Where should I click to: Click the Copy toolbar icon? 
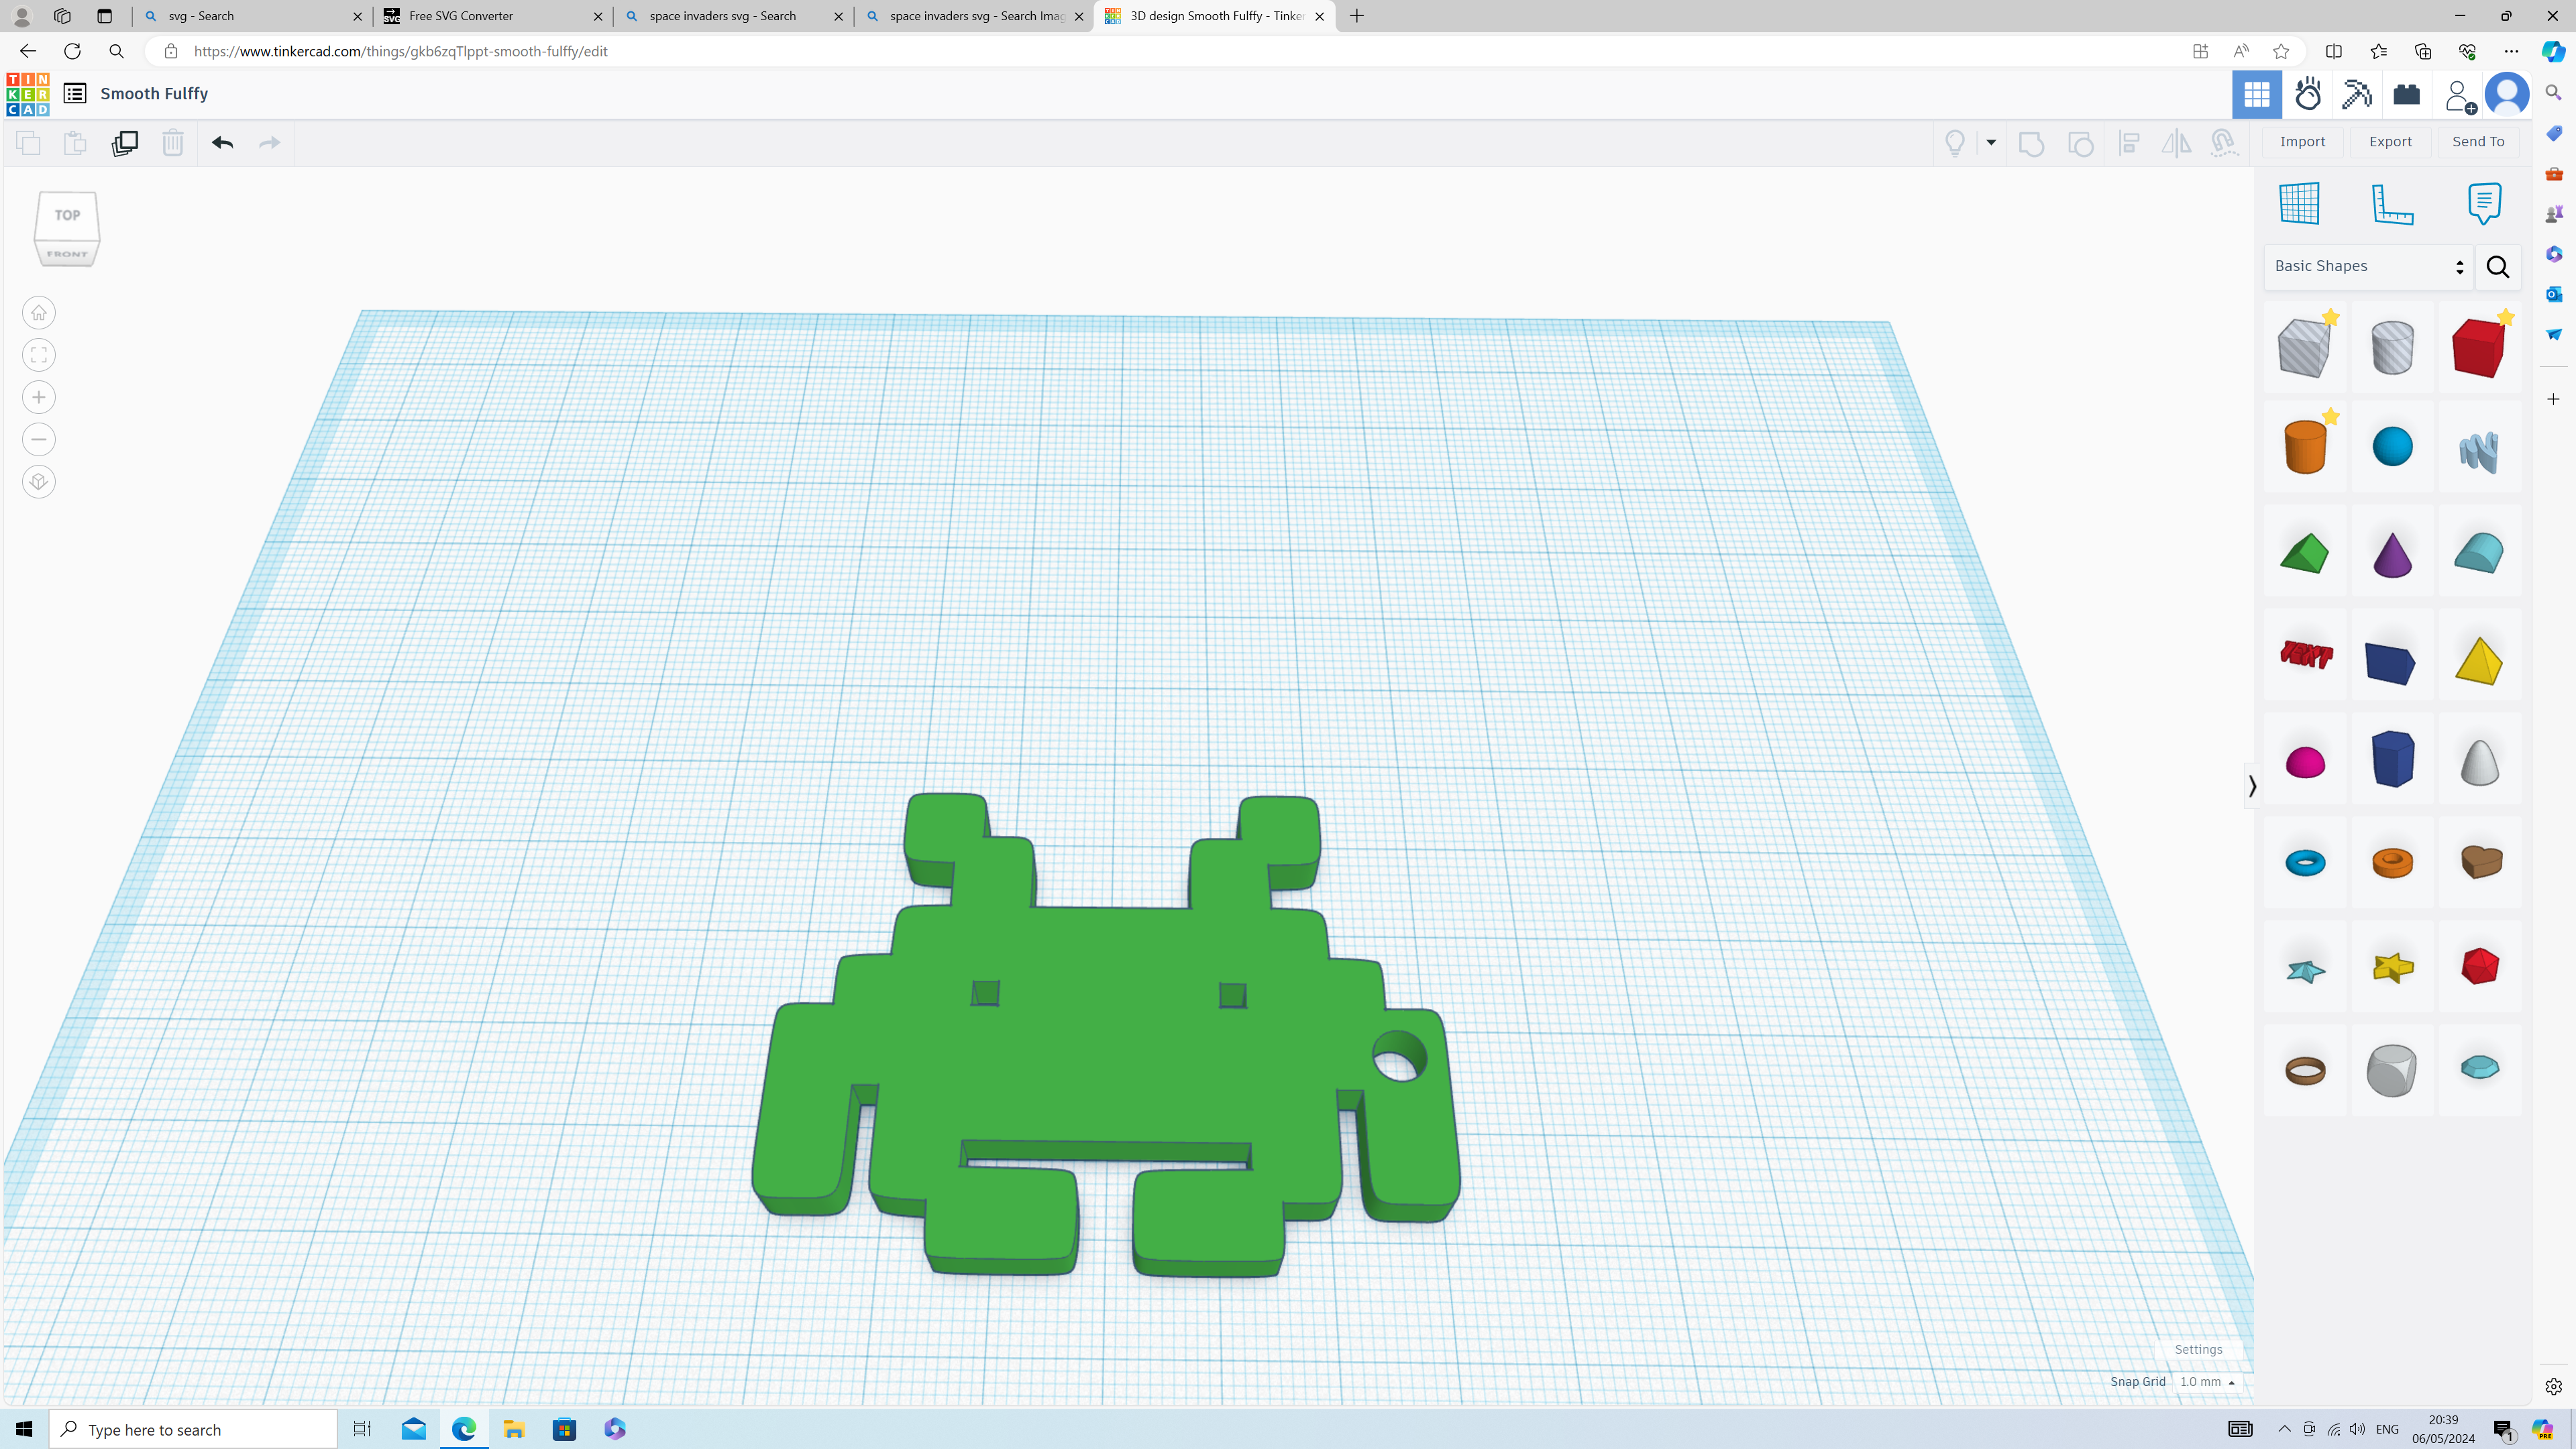tap(28, 142)
